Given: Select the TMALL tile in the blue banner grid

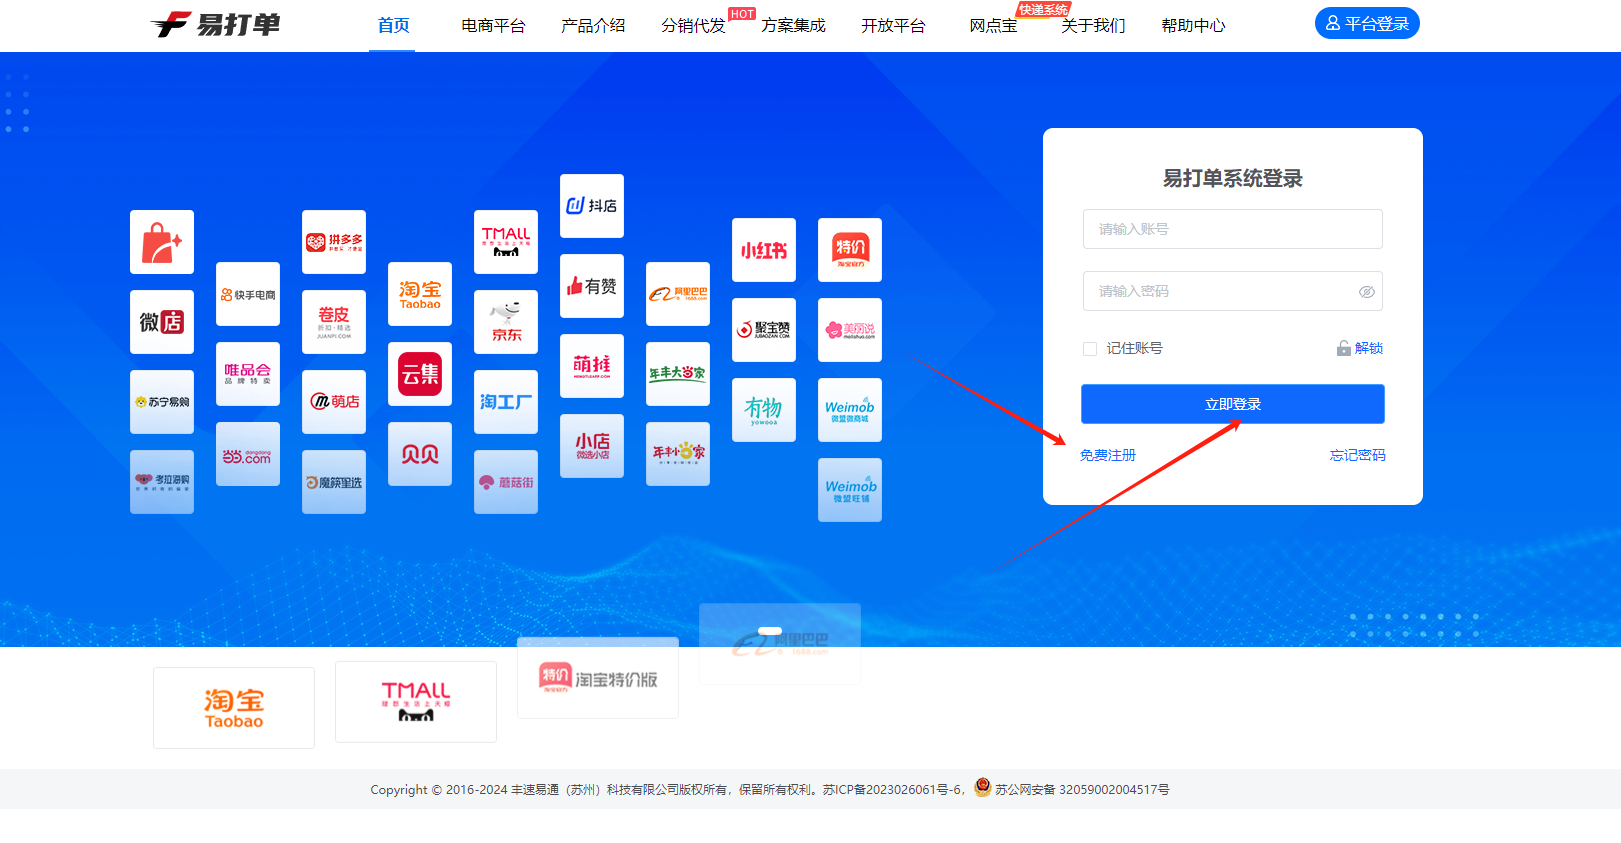Looking at the screenshot, I should (506, 242).
